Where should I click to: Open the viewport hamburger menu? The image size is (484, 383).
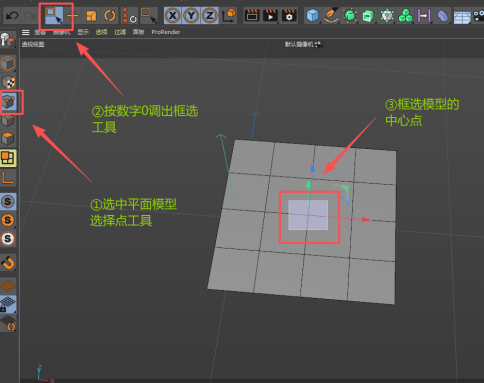pyautogui.click(x=26, y=32)
